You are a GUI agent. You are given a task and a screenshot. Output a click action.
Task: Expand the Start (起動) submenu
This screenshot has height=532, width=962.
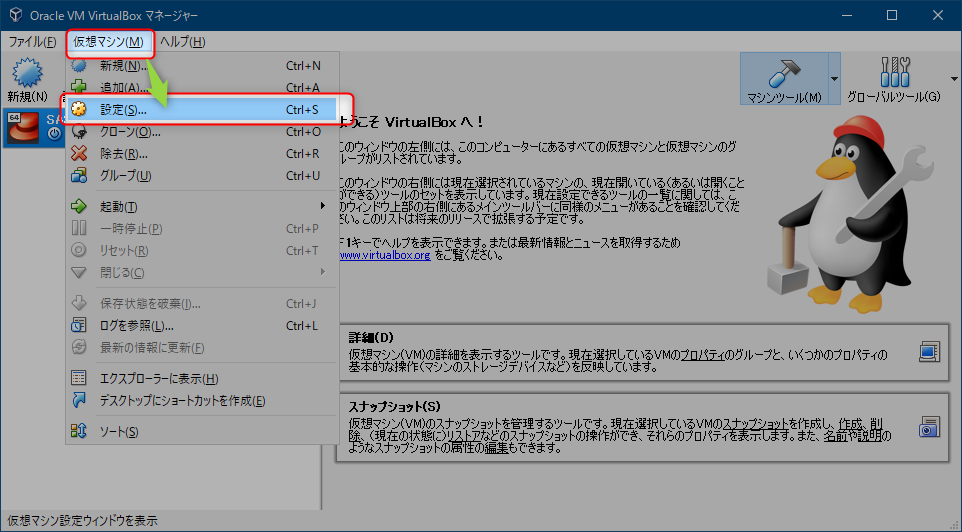click(323, 206)
